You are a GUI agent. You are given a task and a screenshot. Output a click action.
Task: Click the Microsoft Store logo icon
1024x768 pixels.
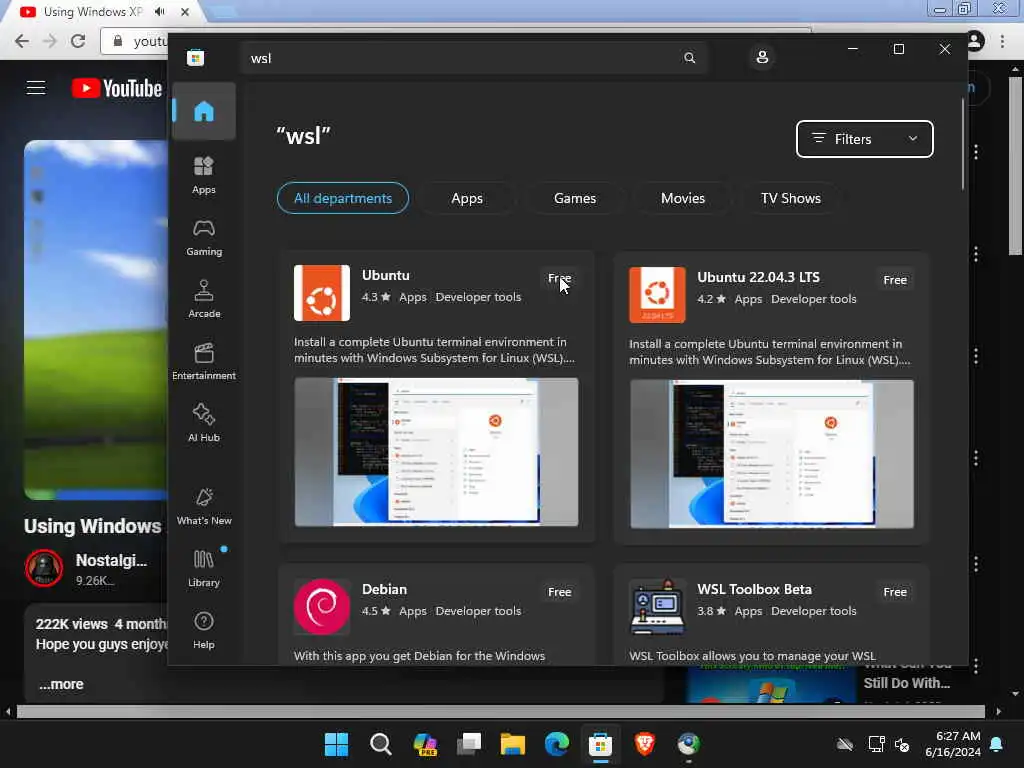195,58
